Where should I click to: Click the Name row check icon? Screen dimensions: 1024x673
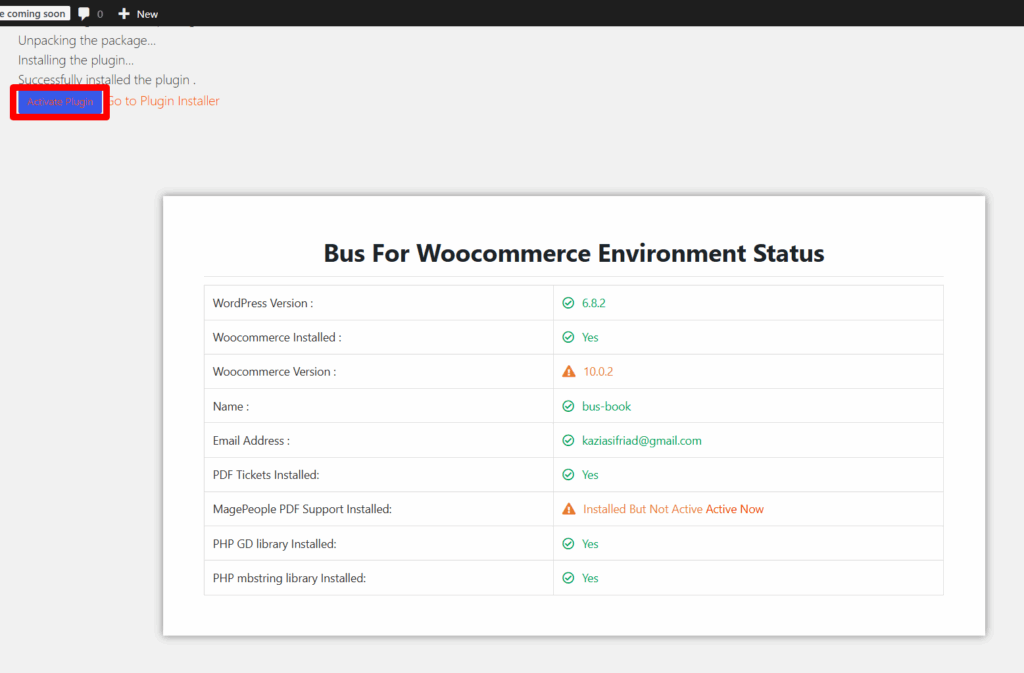[568, 406]
